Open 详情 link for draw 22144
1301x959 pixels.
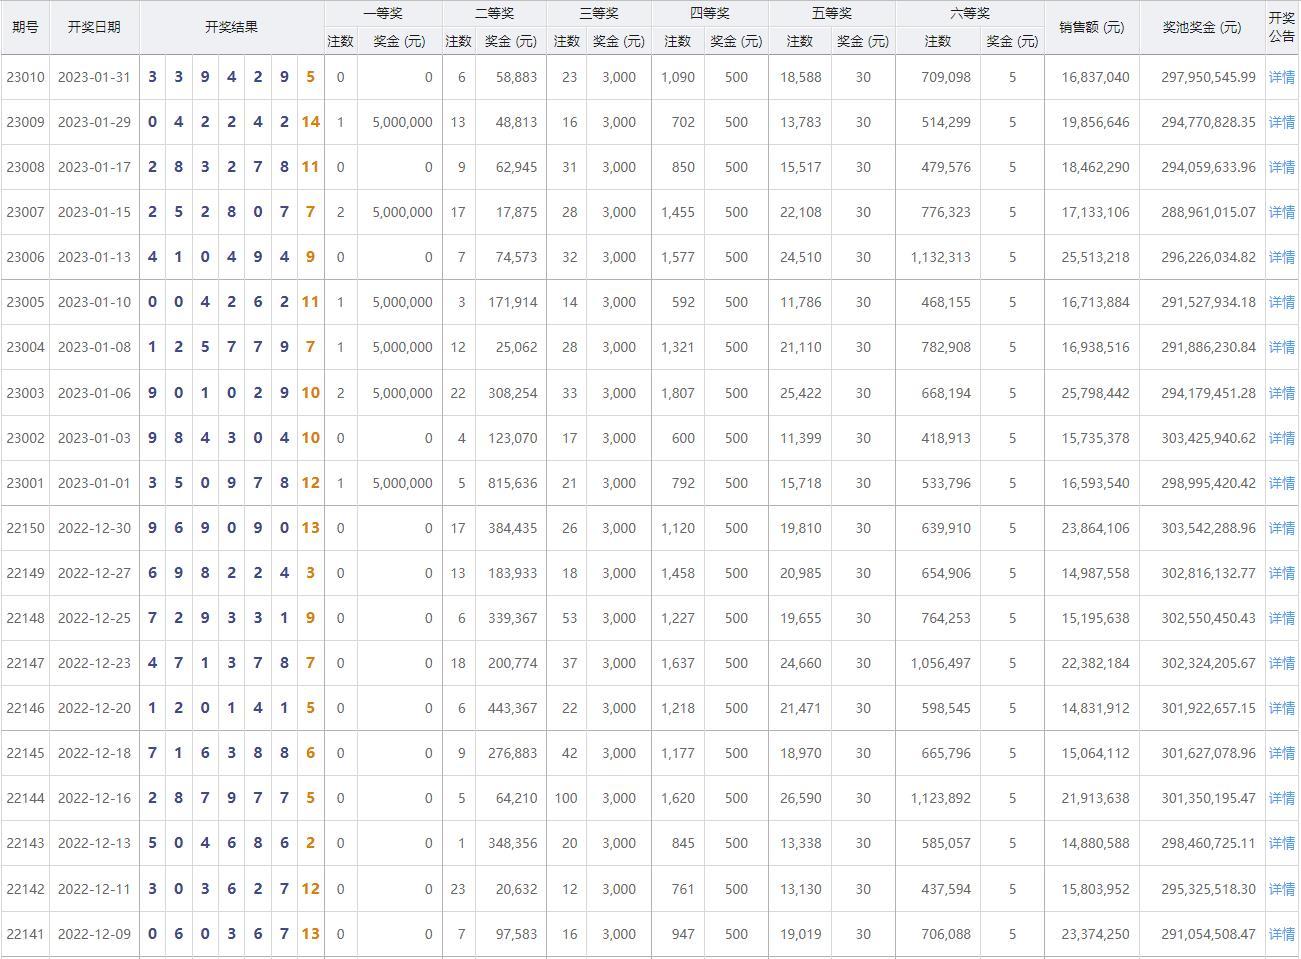(1281, 798)
